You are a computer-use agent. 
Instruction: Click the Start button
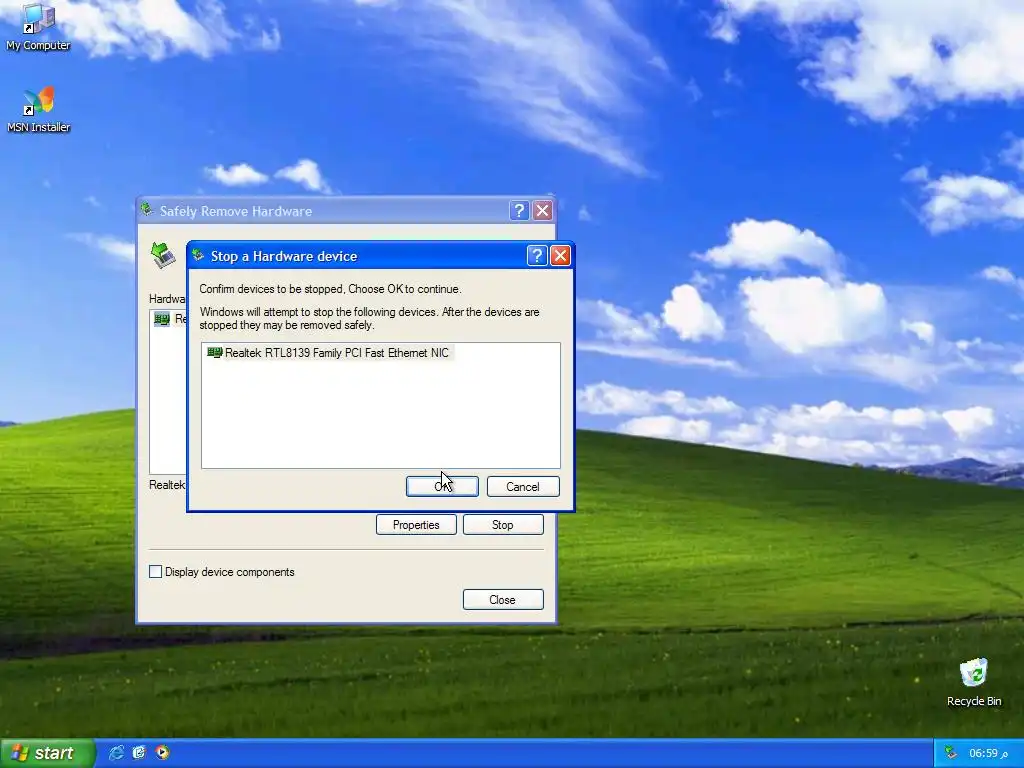(x=47, y=753)
